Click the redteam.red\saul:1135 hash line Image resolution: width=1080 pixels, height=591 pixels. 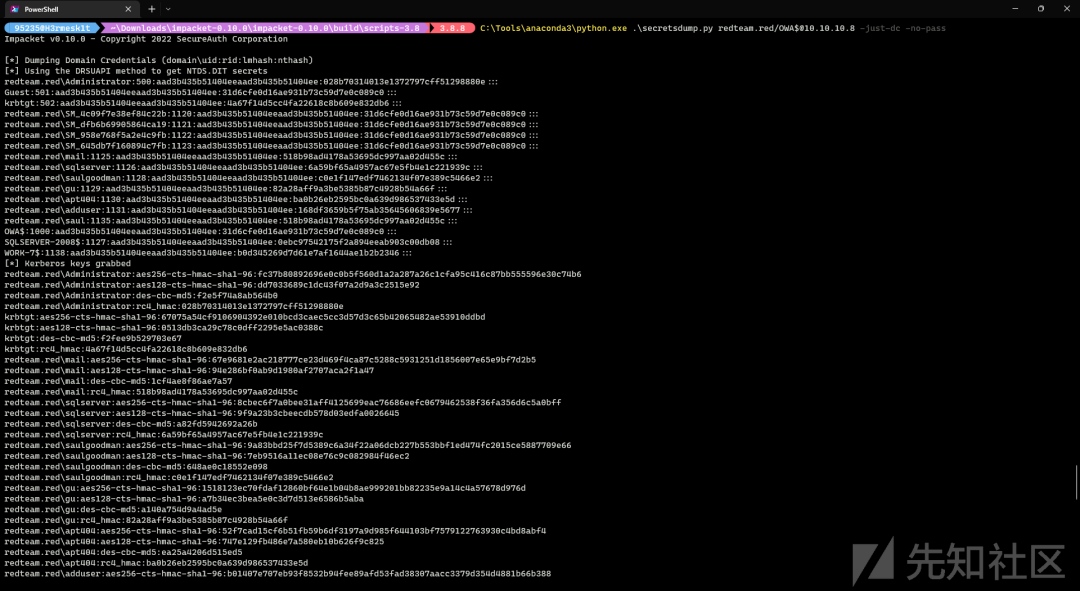(x=231, y=220)
